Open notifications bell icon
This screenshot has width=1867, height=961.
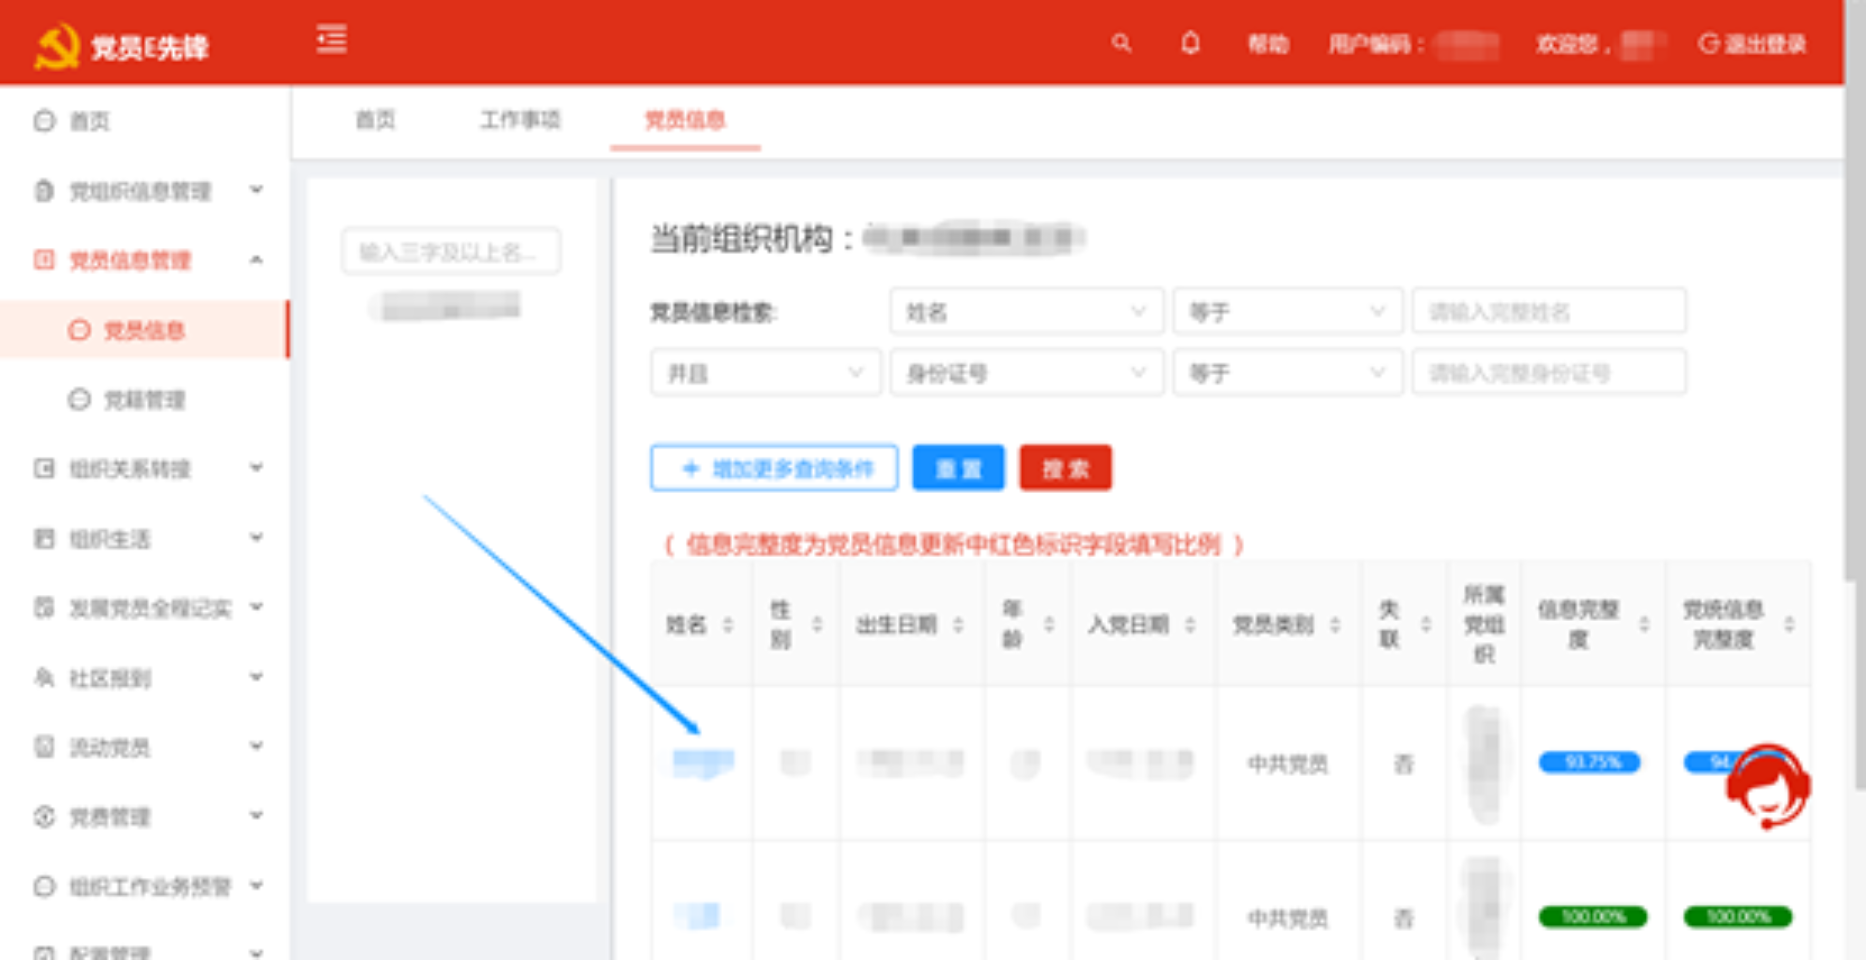pos(1190,44)
